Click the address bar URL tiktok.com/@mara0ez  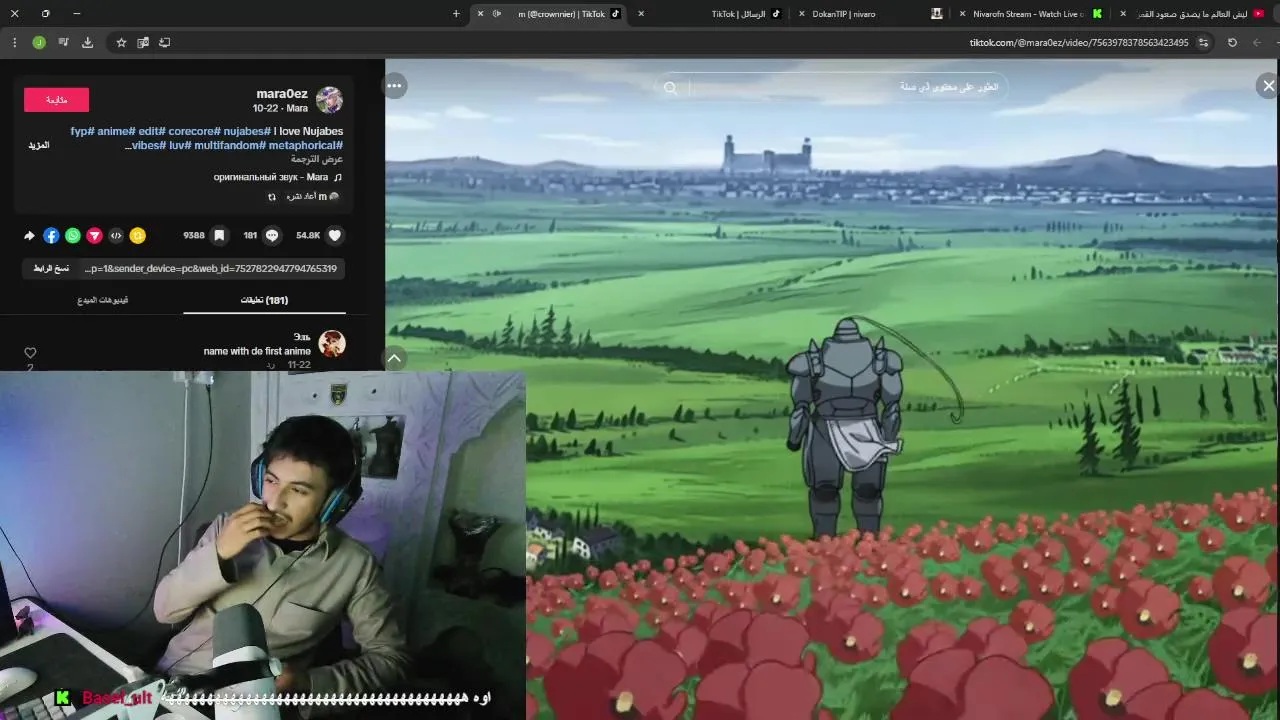pyautogui.click(x=1079, y=42)
